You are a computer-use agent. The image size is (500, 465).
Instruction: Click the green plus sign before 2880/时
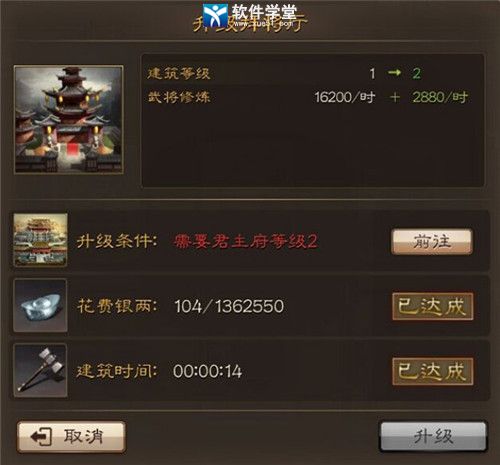click(395, 97)
